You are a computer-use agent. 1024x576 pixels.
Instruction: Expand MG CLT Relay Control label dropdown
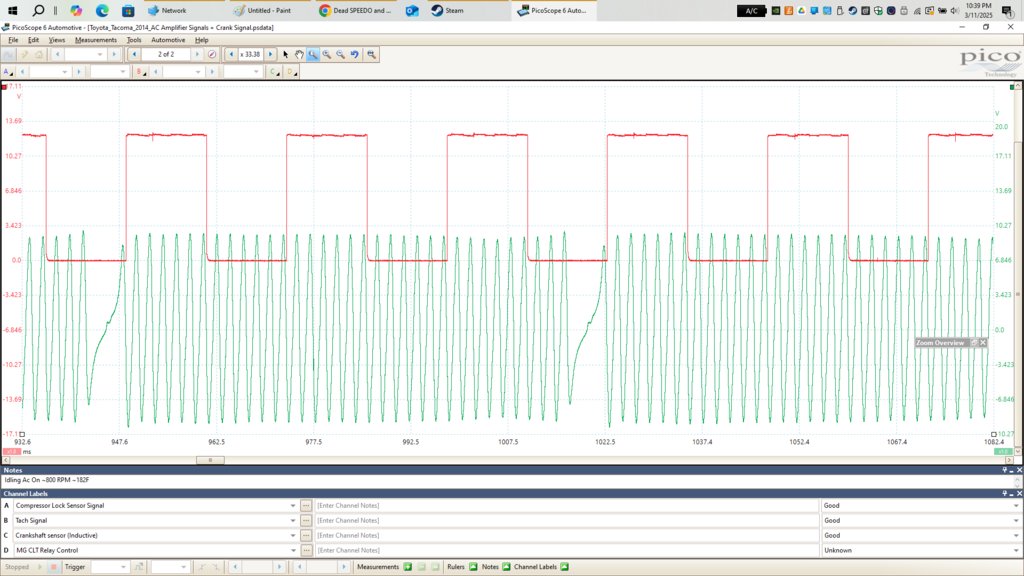(293, 551)
